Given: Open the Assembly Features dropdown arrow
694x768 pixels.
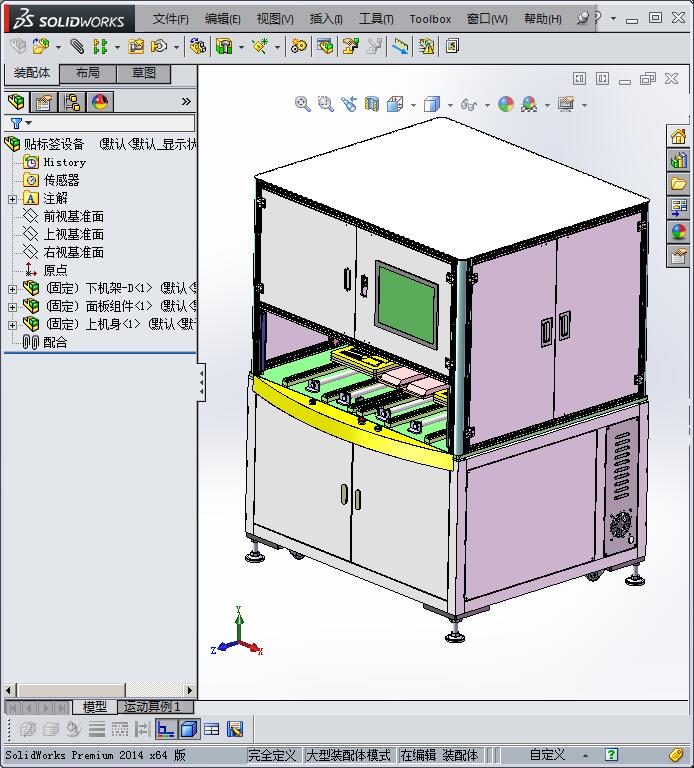Looking at the screenshot, I should 241,48.
